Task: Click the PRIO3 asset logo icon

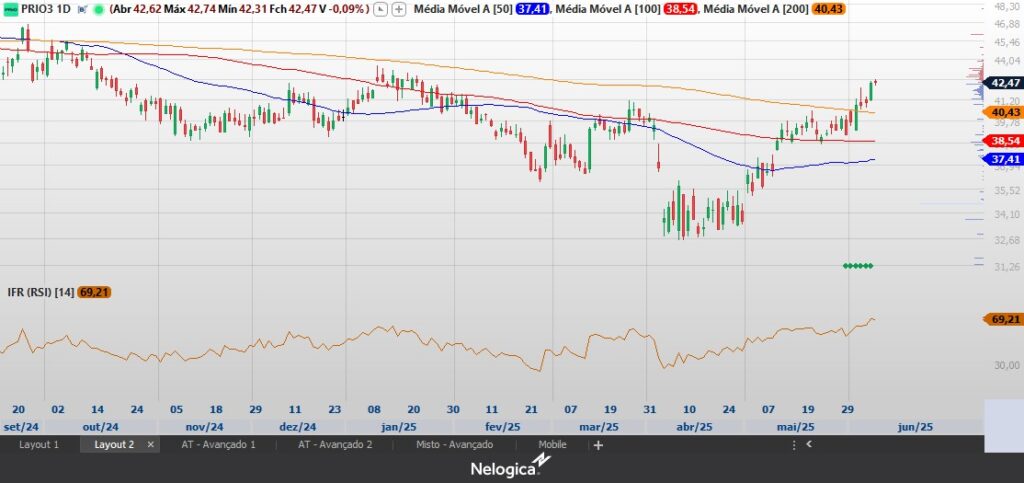Action: pos(9,9)
